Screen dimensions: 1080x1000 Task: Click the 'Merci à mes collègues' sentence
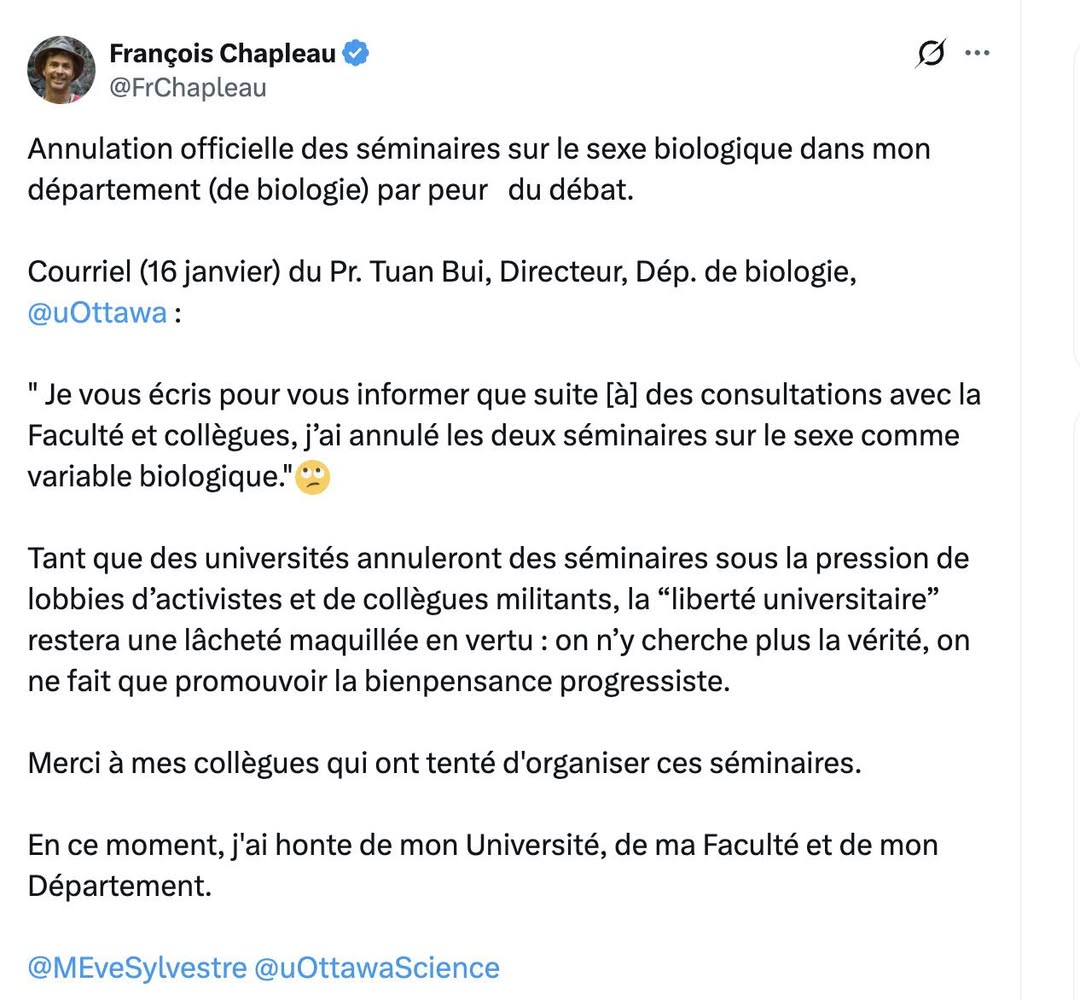tap(444, 763)
